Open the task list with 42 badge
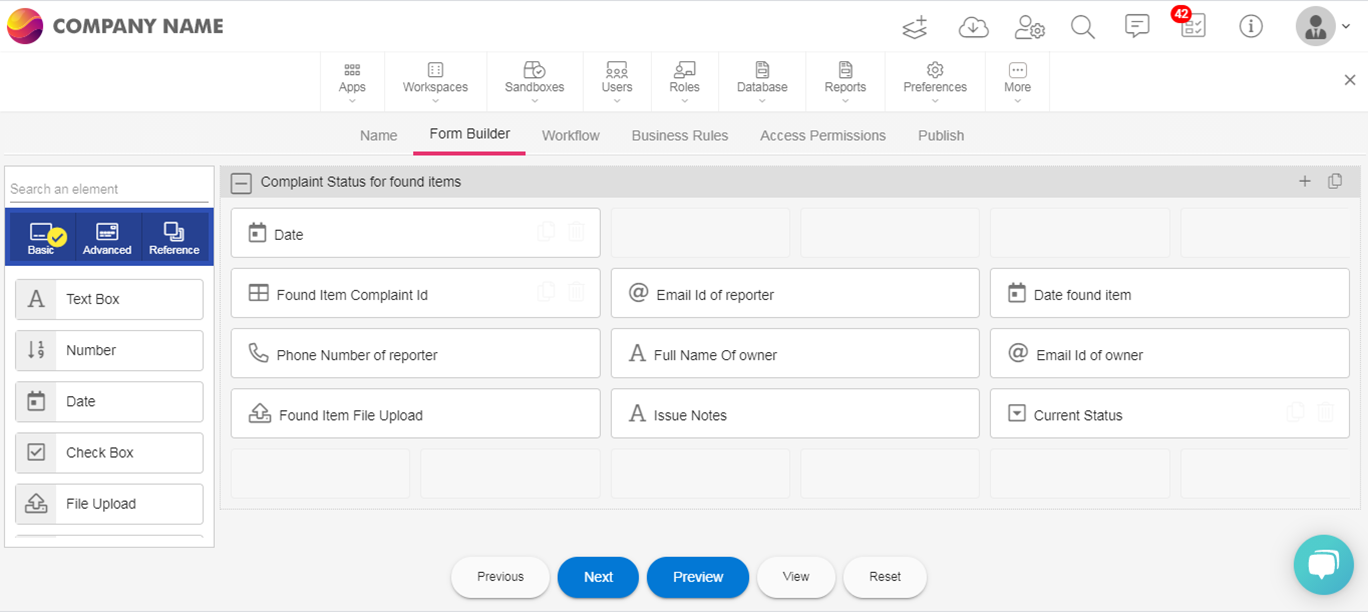This screenshot has width=1368, height=612. pyautogui.click(x=1192, y=26)
